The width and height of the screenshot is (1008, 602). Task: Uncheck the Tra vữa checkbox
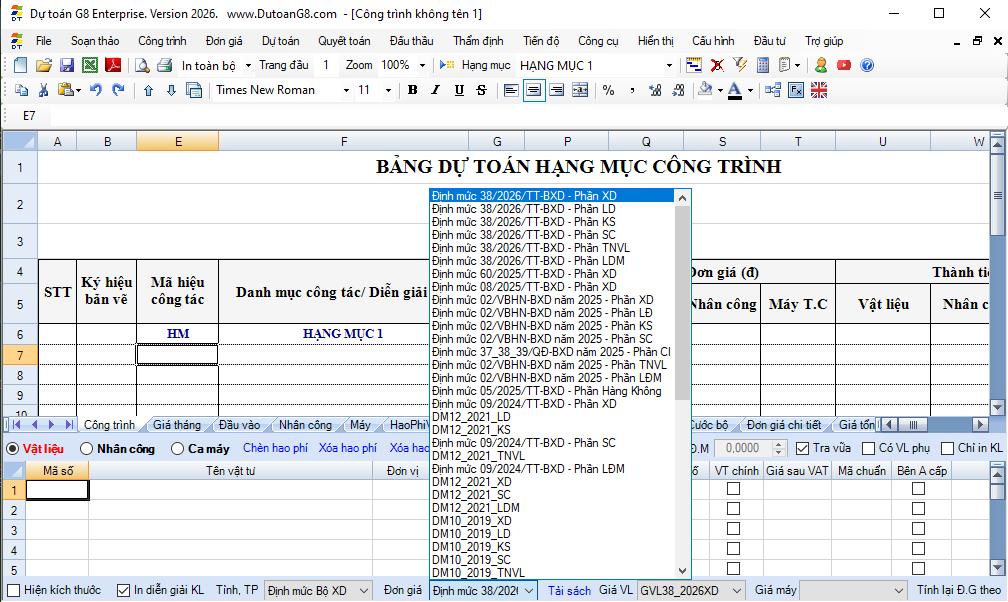point(802,448)
